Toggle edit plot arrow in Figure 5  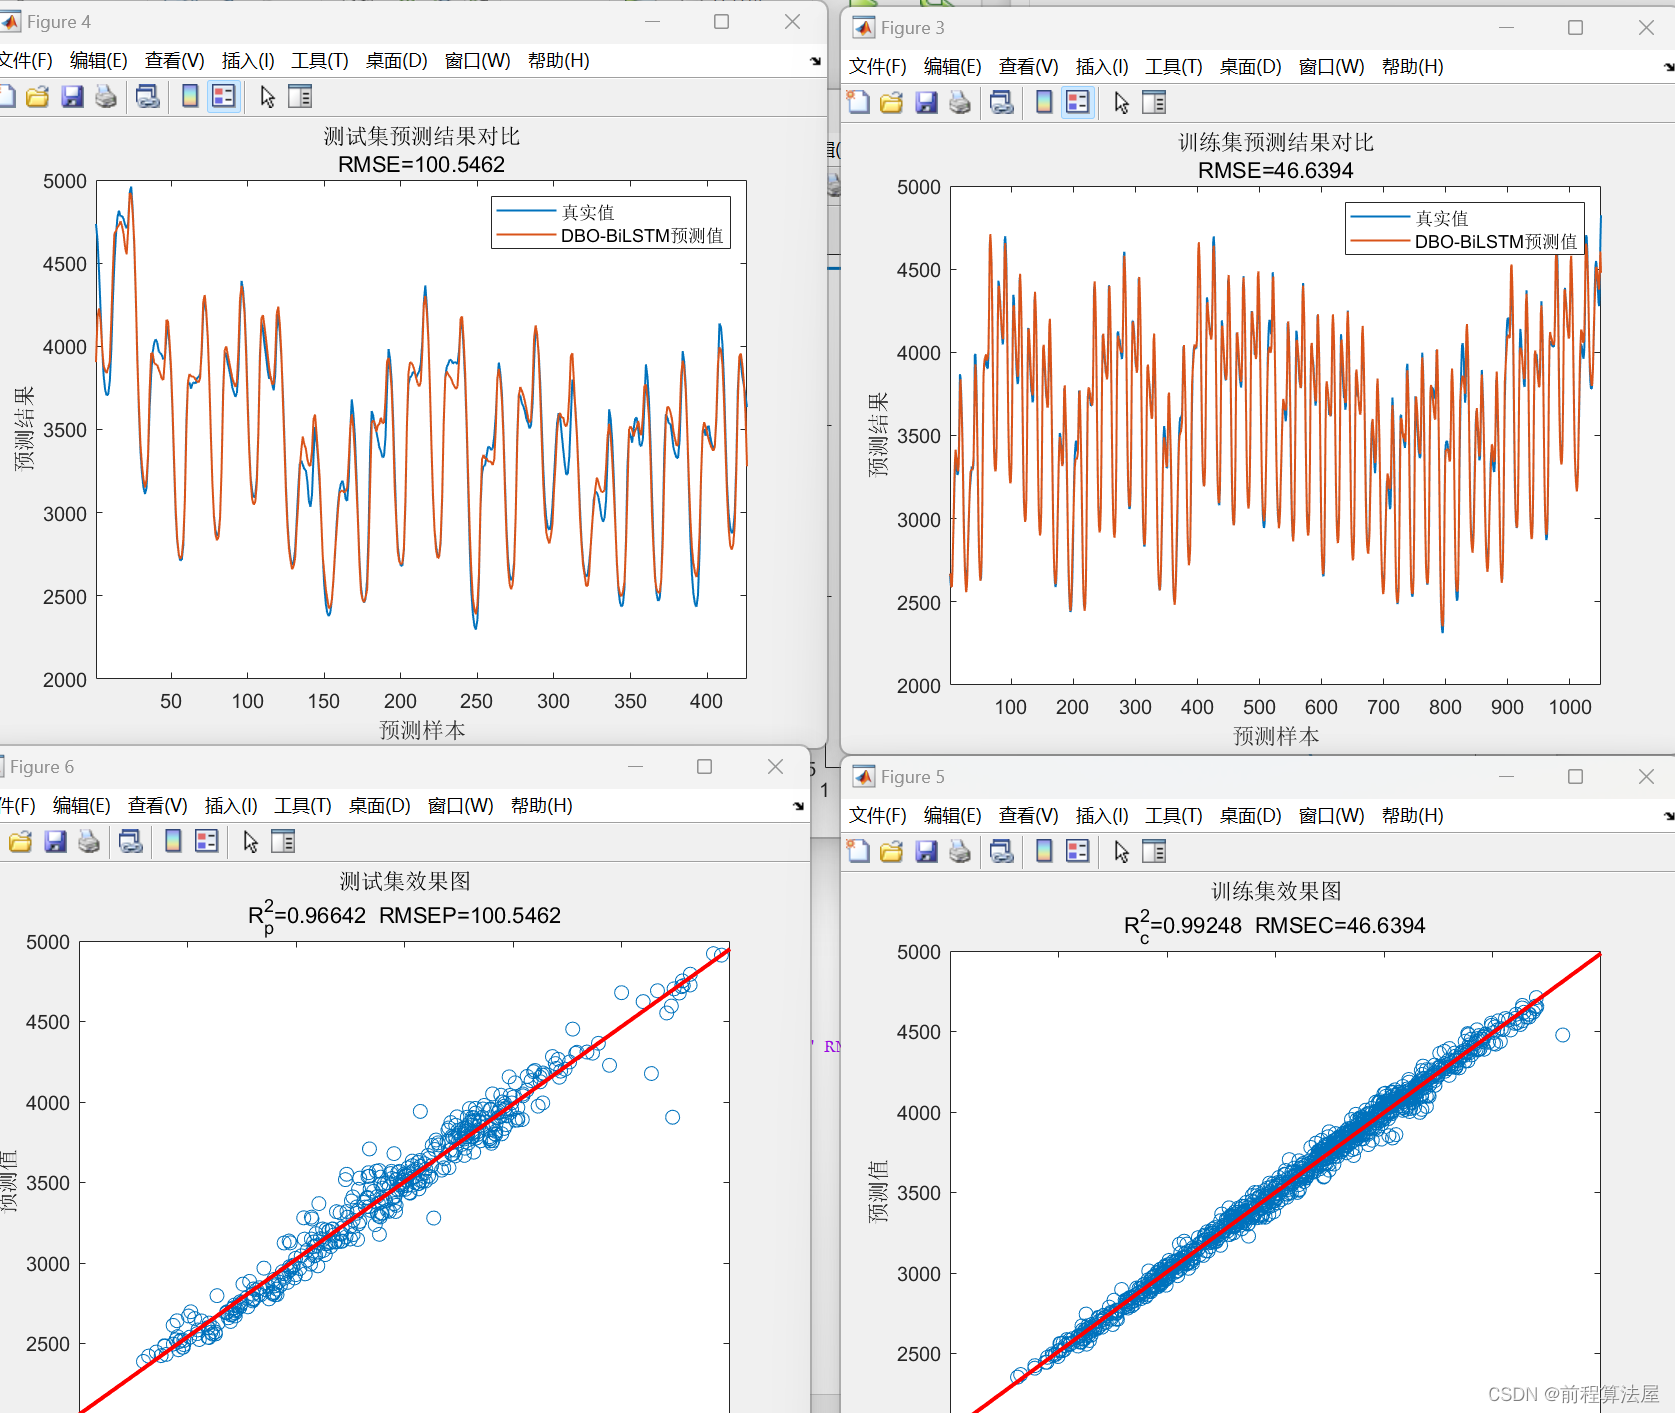[x=1121, y=852]
